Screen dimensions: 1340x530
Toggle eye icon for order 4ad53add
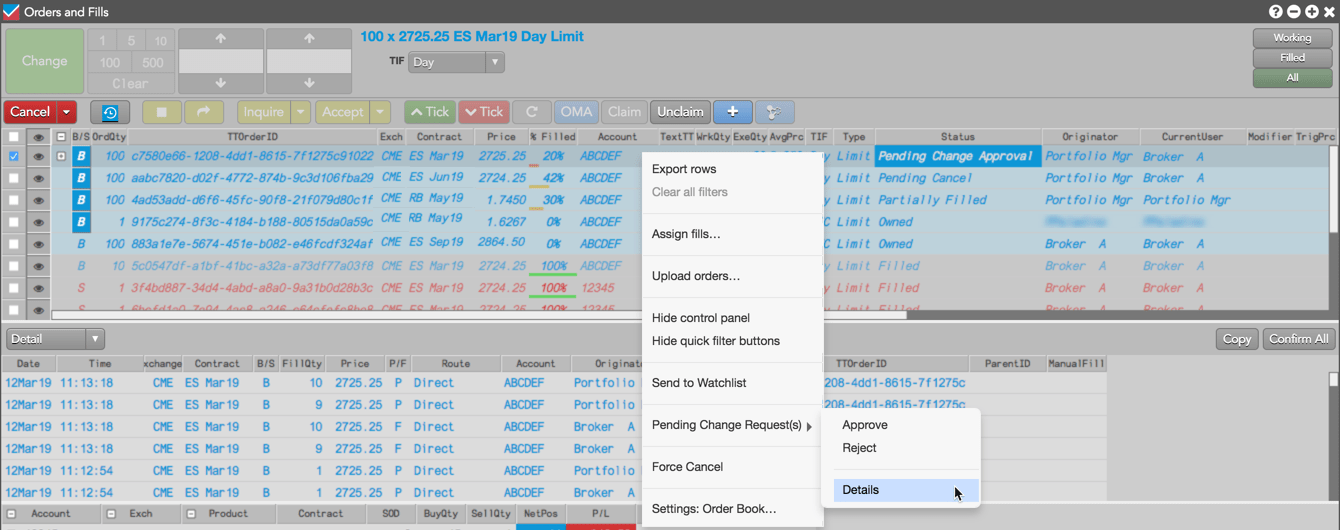[x=38, y=200]
